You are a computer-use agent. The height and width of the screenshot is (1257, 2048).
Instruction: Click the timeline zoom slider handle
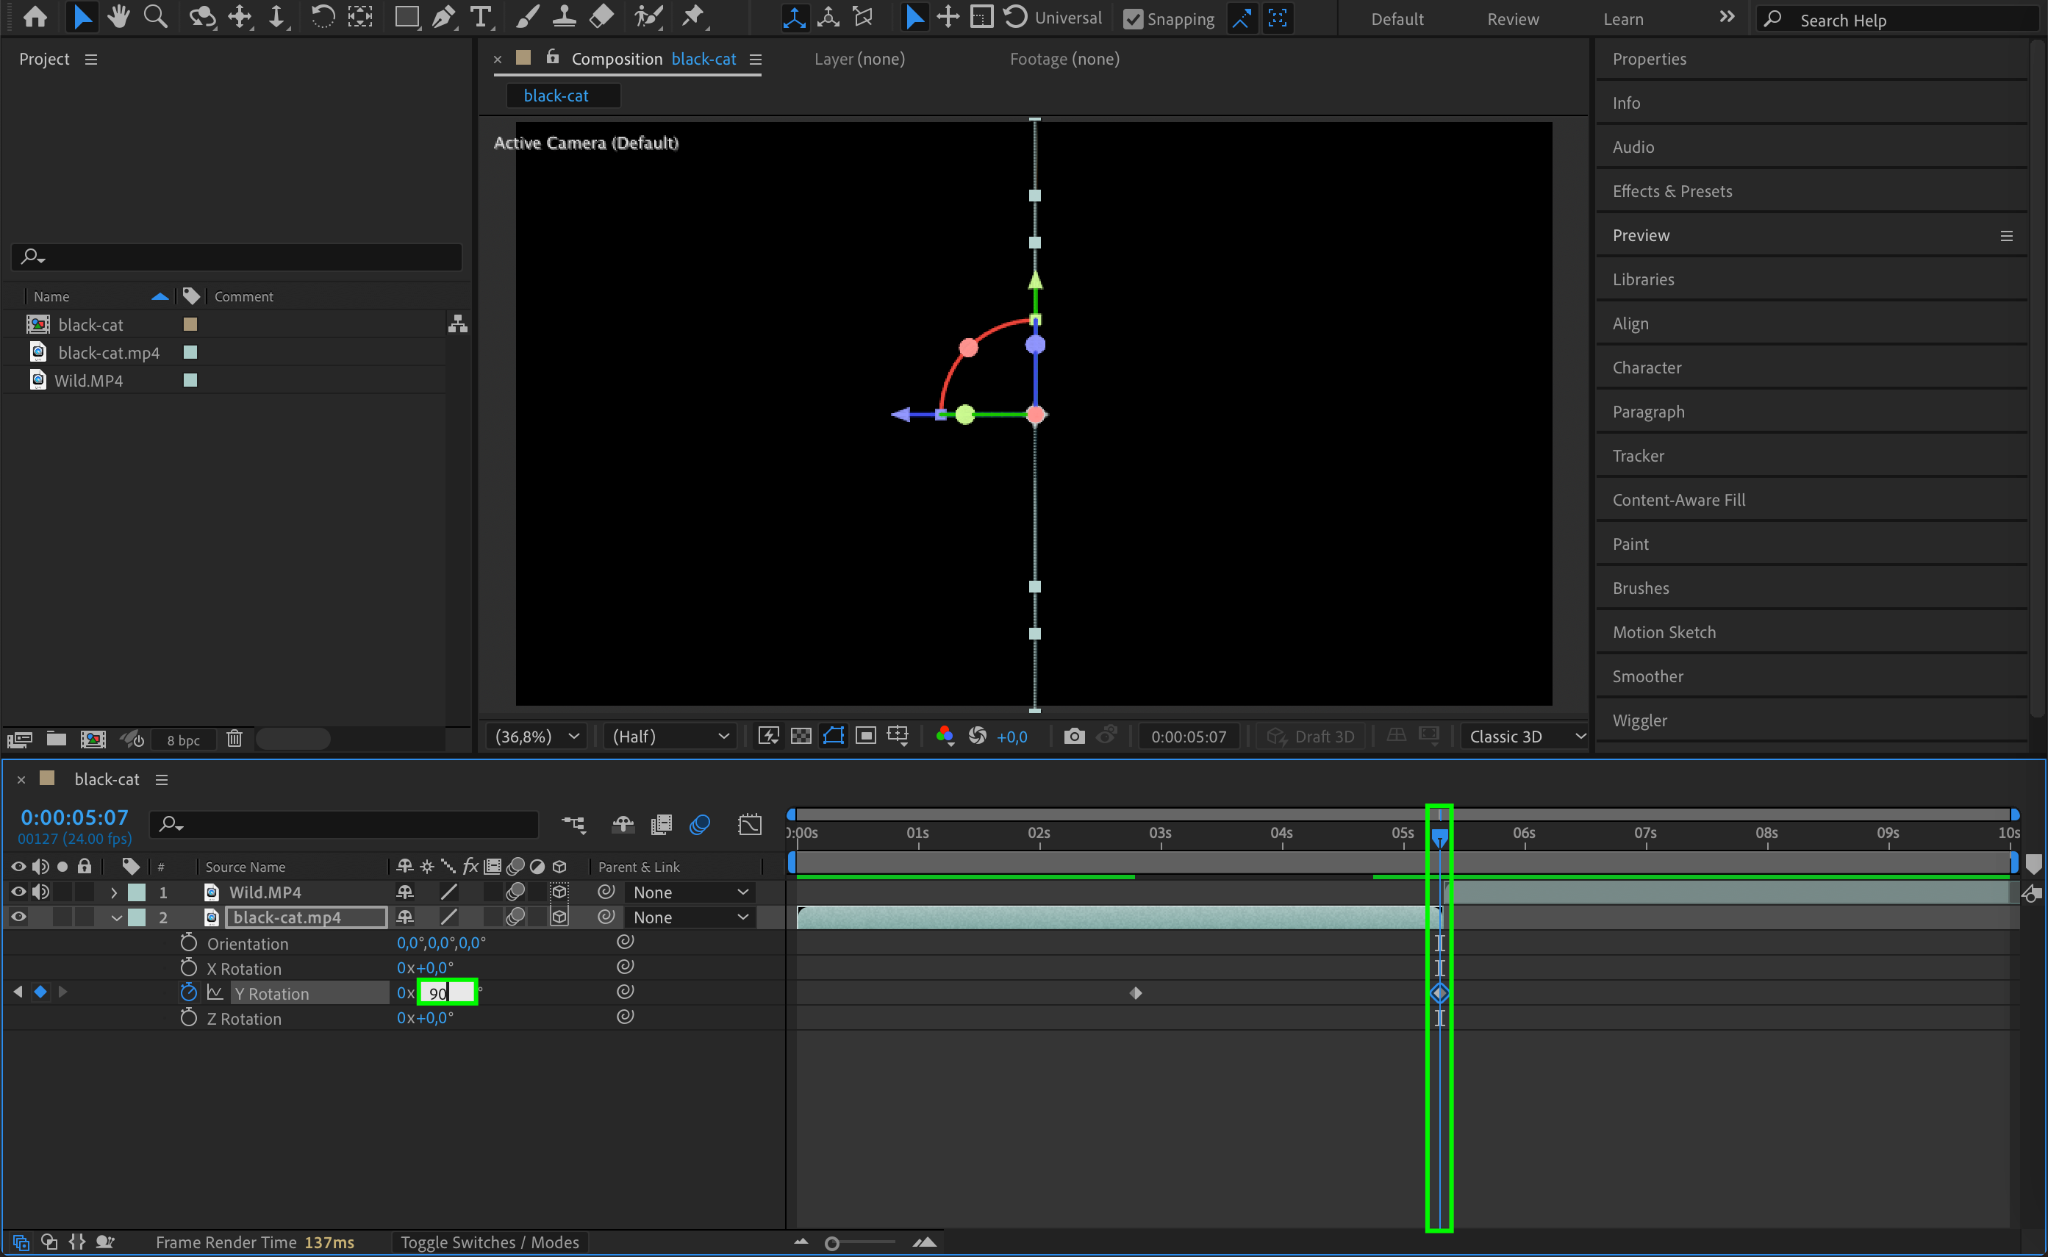(832, 1243)
